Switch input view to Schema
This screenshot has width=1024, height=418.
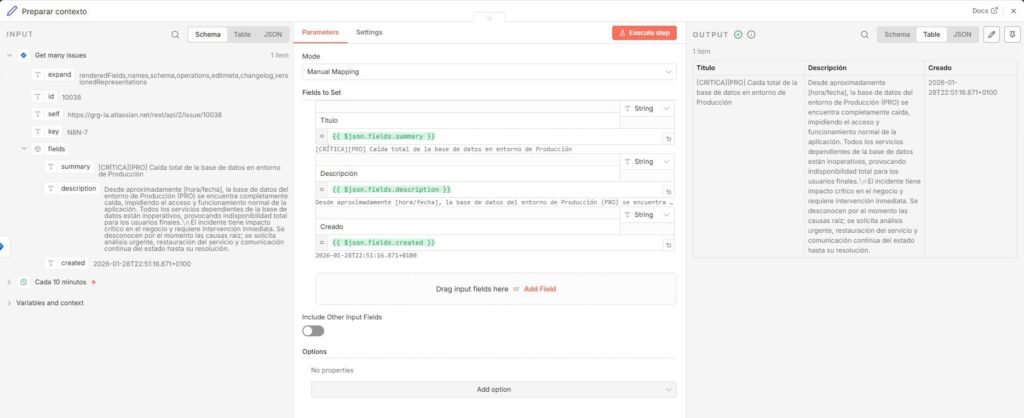coord(208,35)
